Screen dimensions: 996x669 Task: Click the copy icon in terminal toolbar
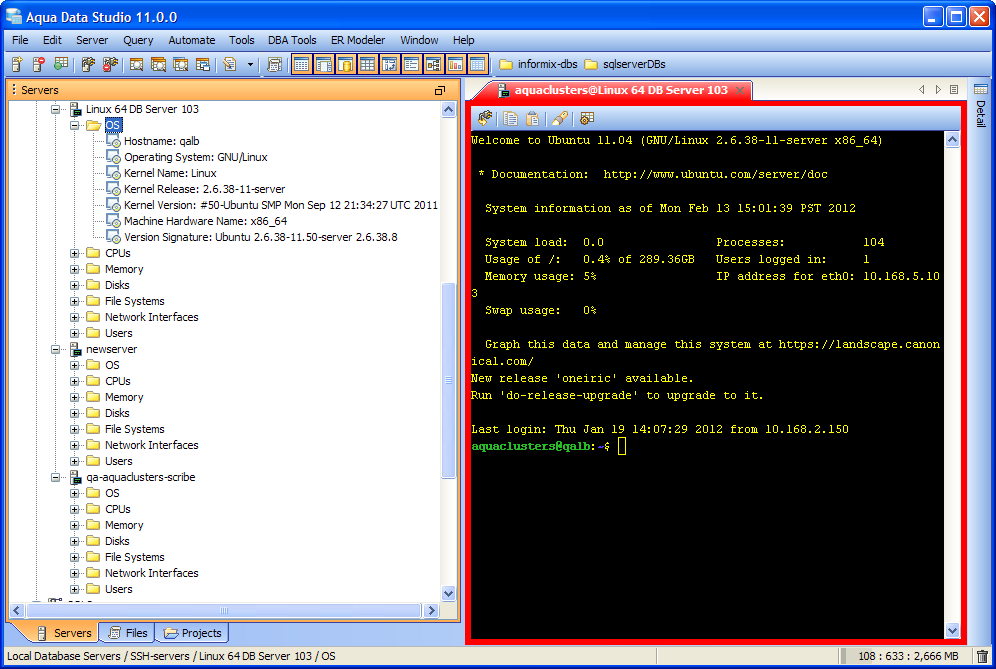click(510, 118)
